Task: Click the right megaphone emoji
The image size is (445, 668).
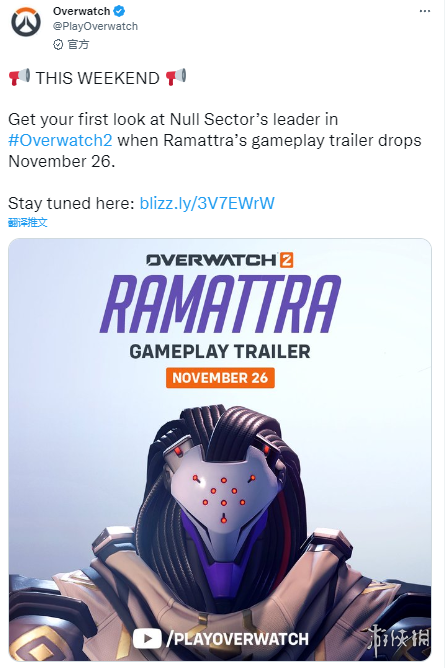Action: pyautogui.click(x=176, y=77)
